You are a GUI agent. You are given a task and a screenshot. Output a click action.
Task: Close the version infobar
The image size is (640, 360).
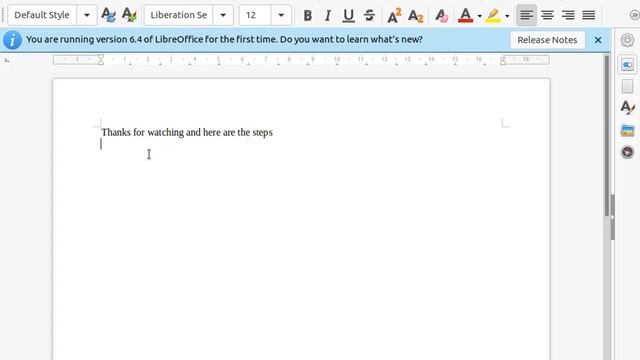(598, 40)
